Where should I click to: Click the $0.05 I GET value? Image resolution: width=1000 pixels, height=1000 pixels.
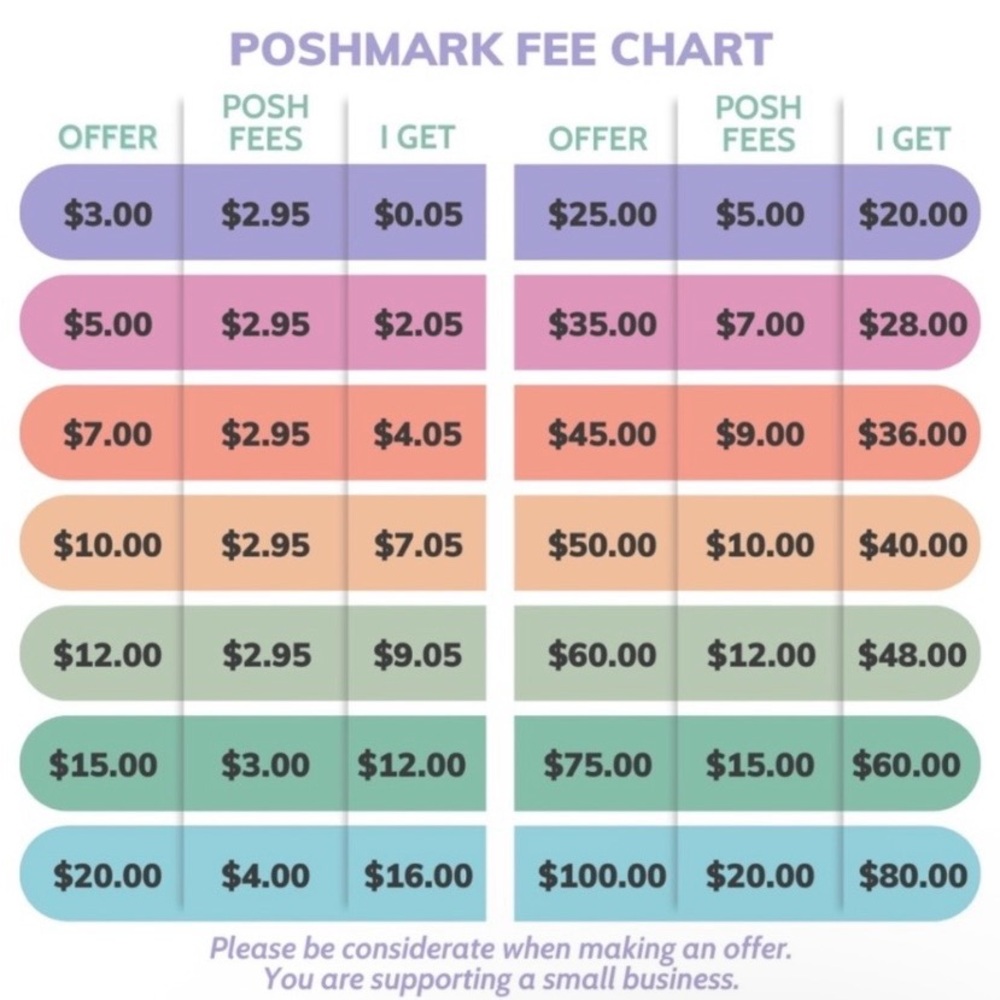tap(418, 214)
